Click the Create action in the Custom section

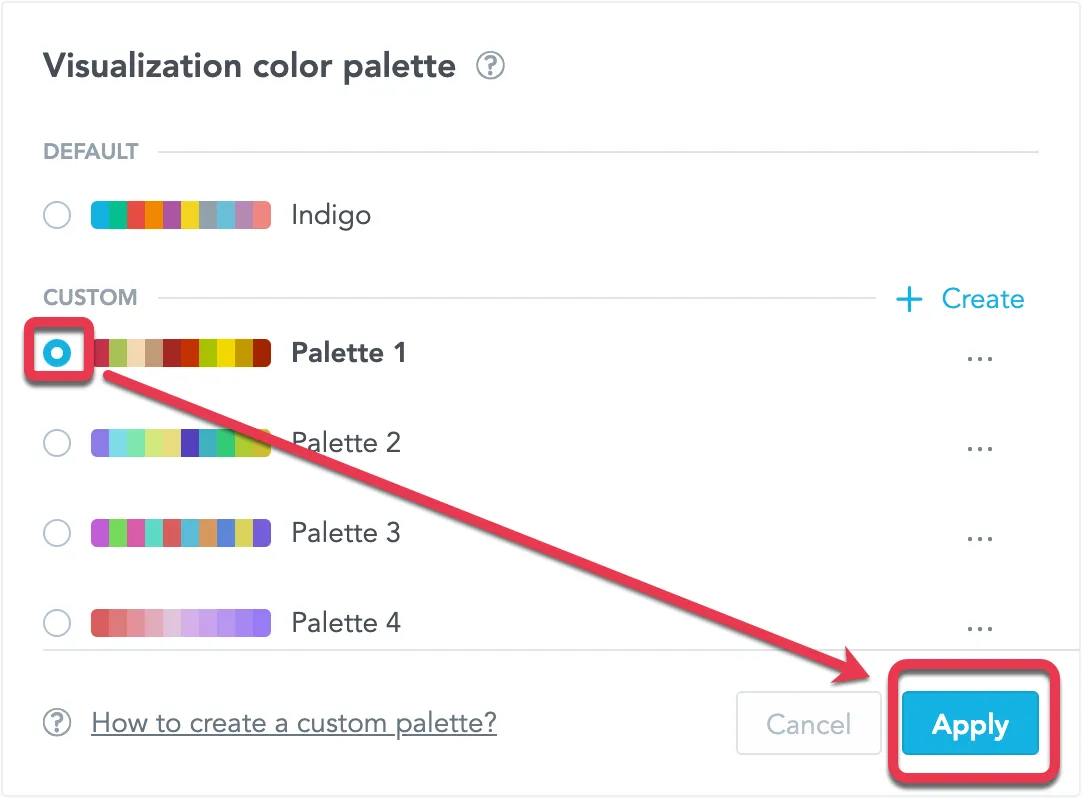pos(983,298)
